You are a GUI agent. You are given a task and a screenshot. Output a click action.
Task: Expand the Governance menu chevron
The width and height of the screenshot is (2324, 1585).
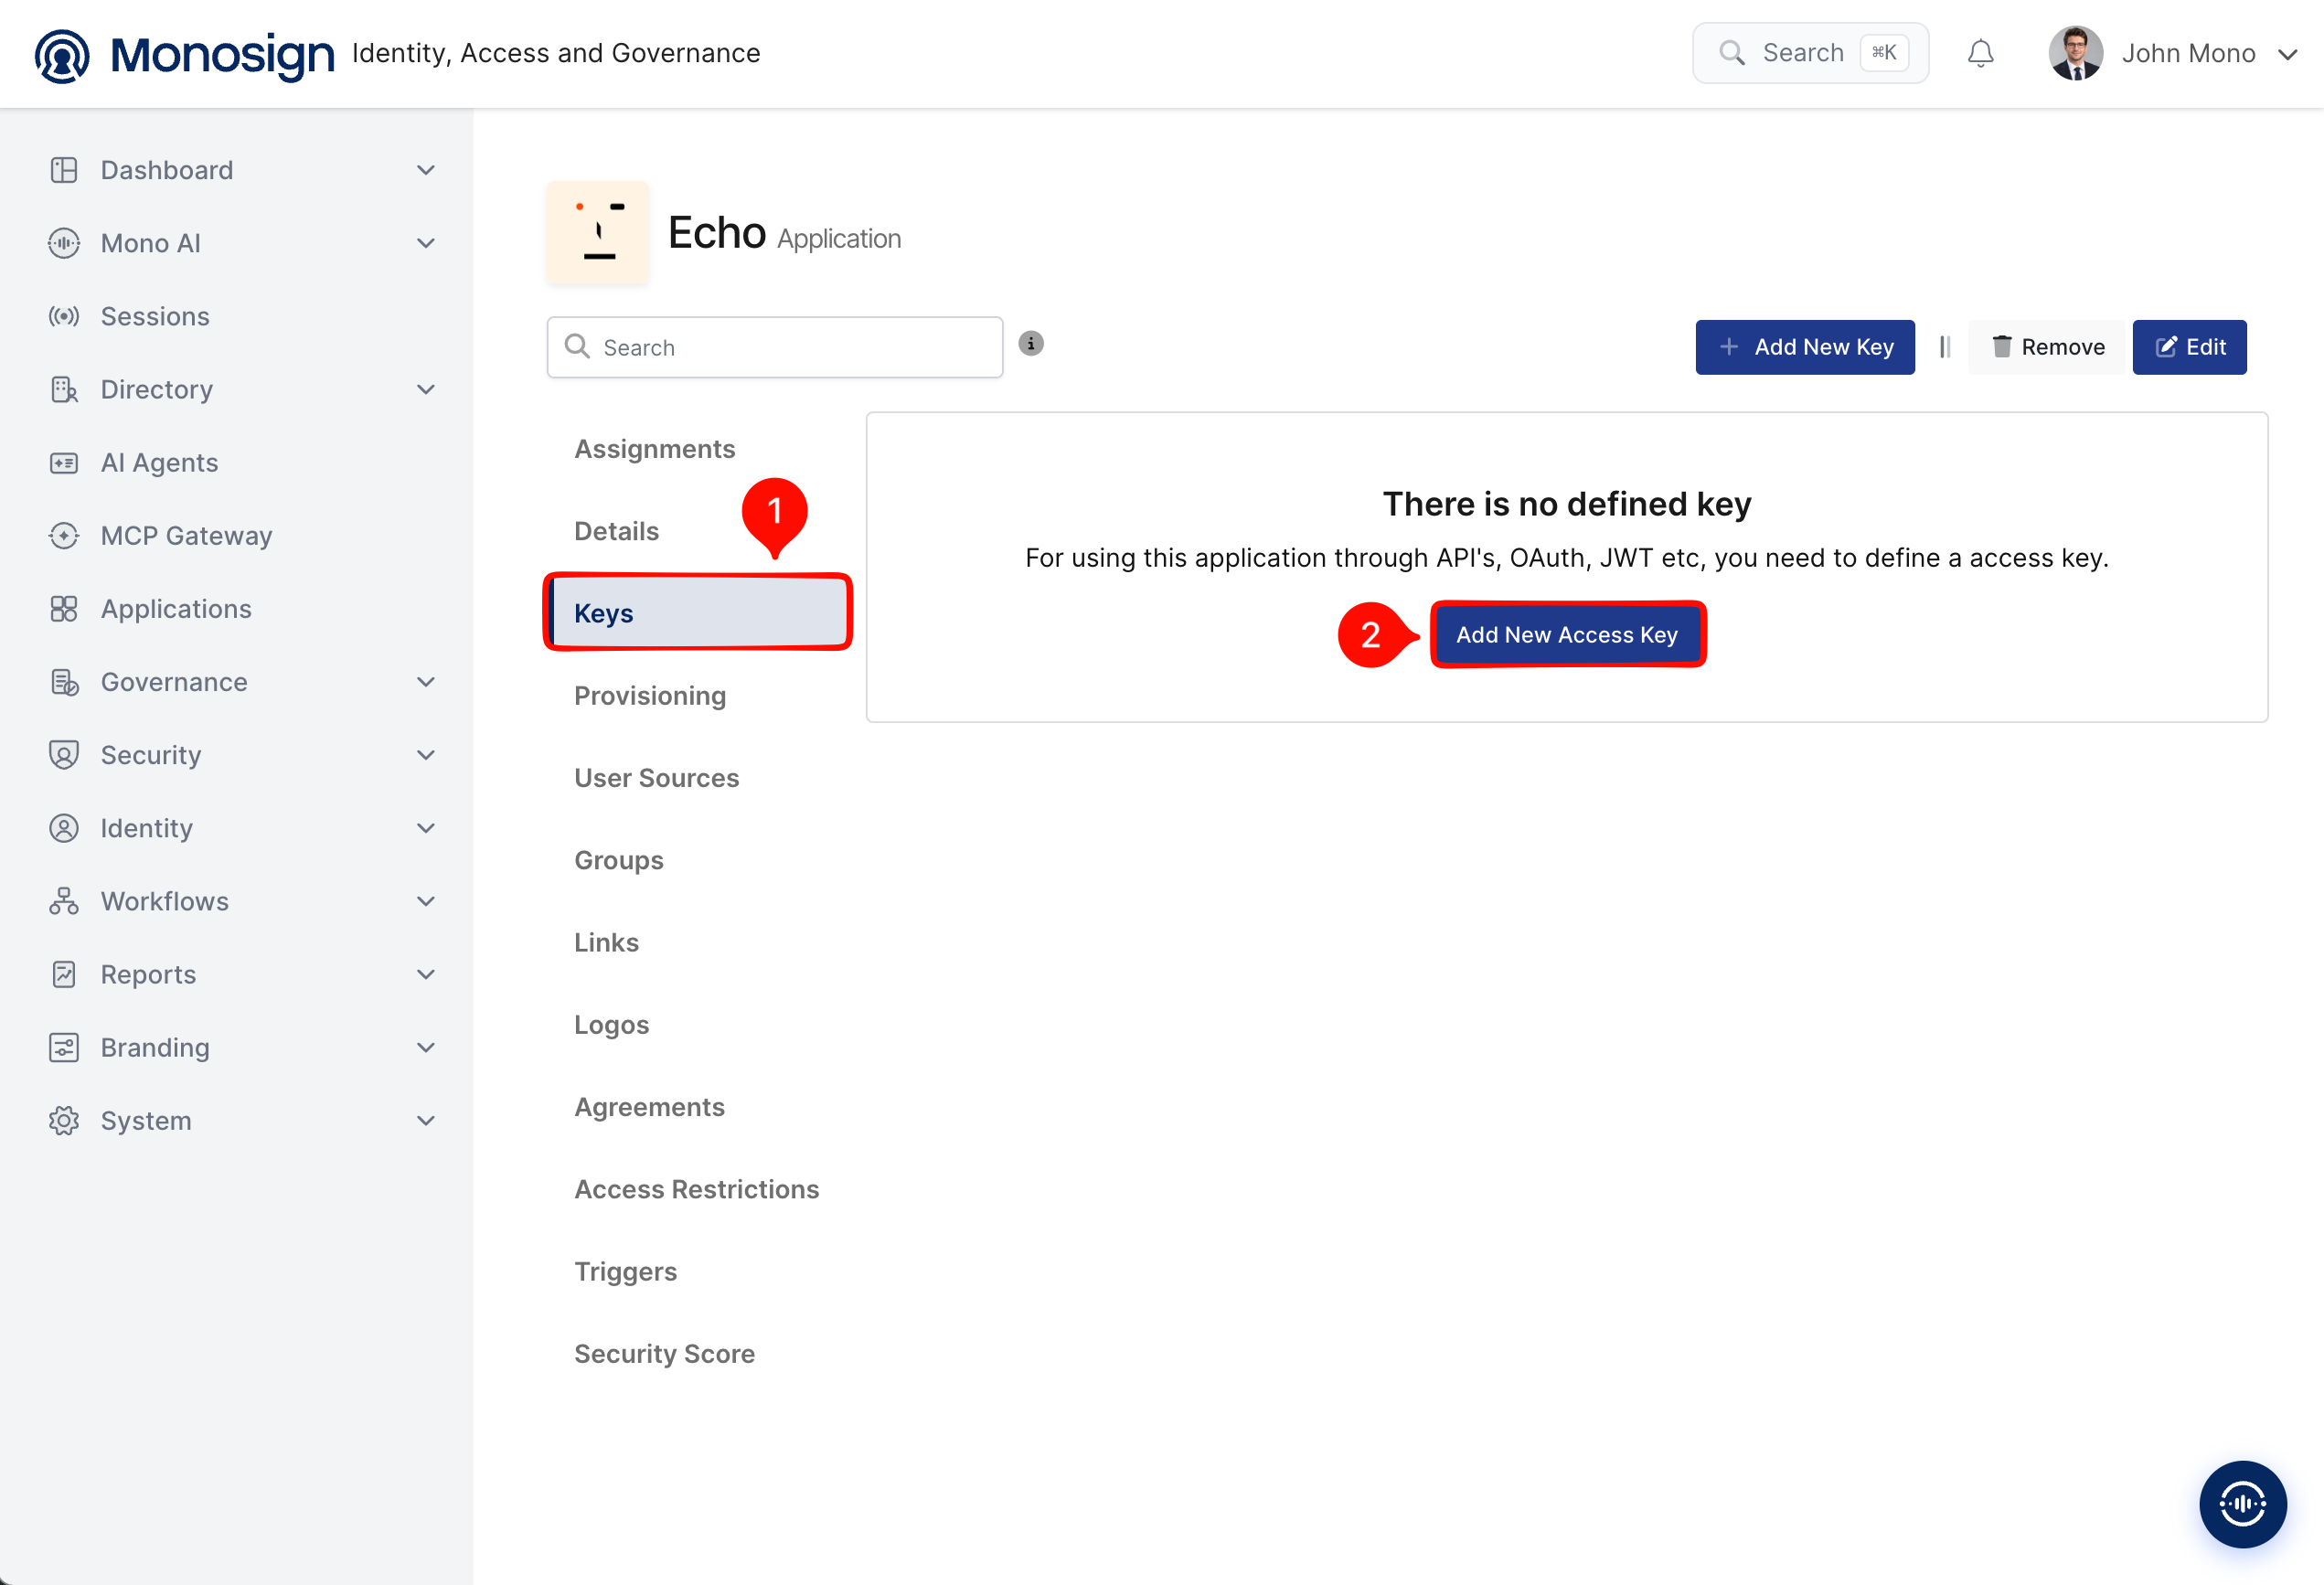point(426,682)
